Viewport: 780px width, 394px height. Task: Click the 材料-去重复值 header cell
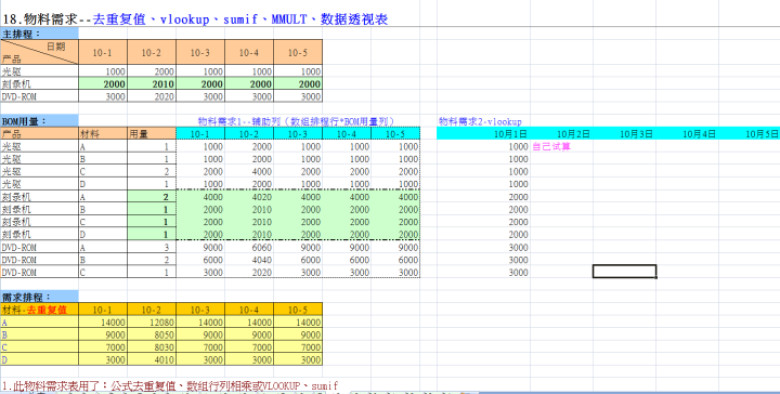tap(39, 309)
